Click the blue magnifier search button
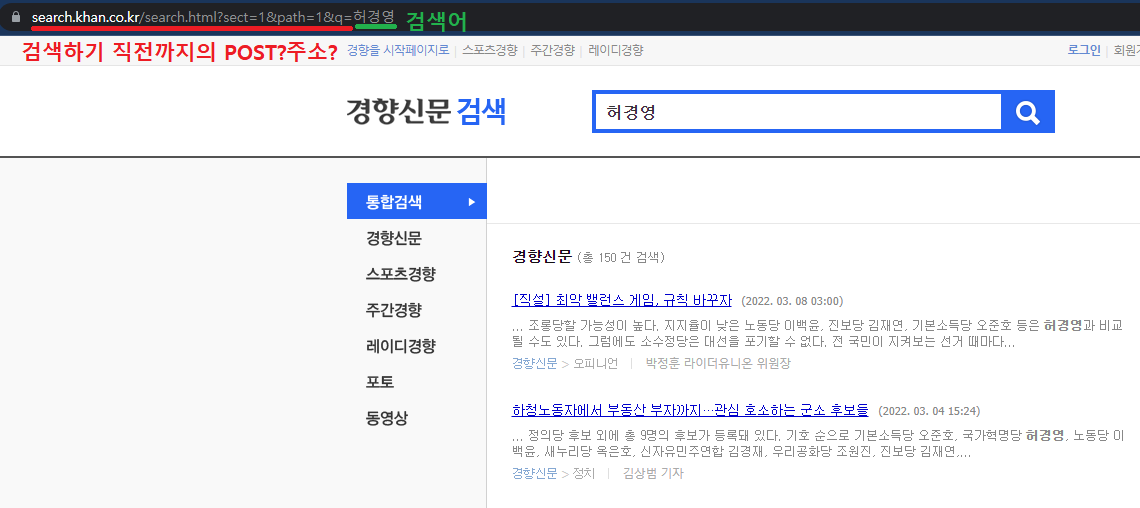 1027,112
